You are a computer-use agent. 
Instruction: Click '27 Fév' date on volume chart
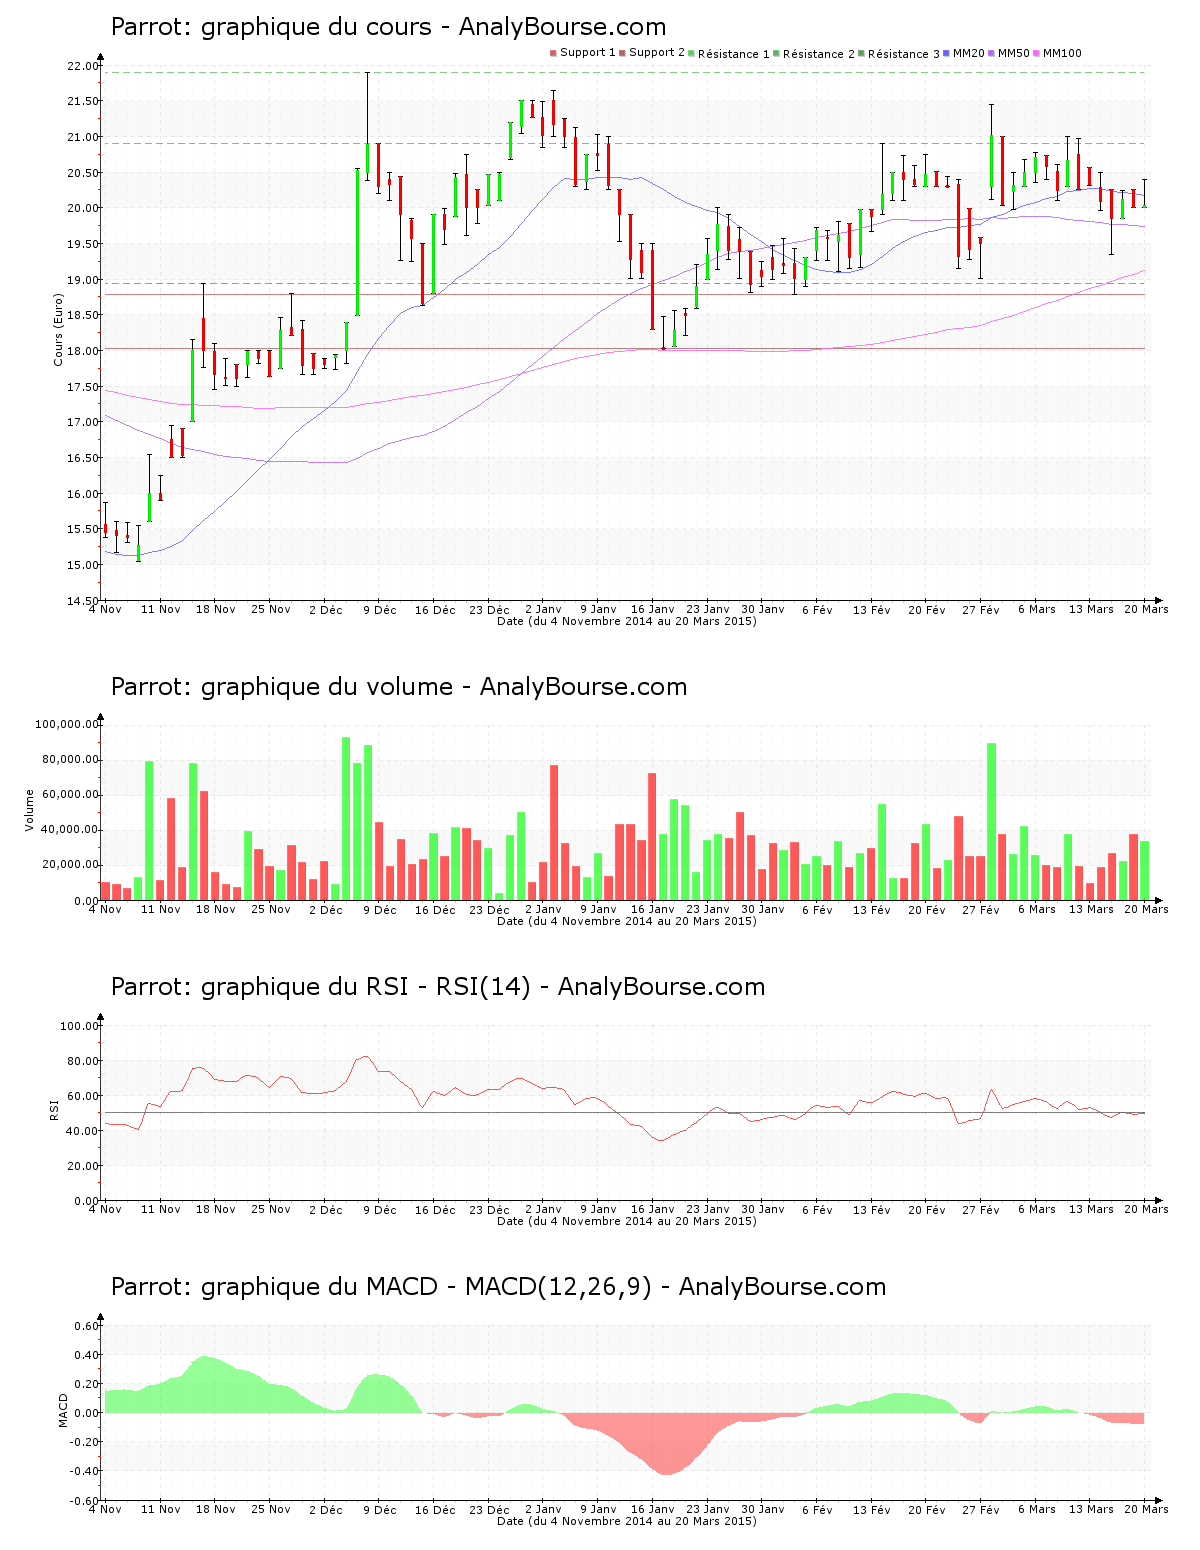click(x=981, y=910)
